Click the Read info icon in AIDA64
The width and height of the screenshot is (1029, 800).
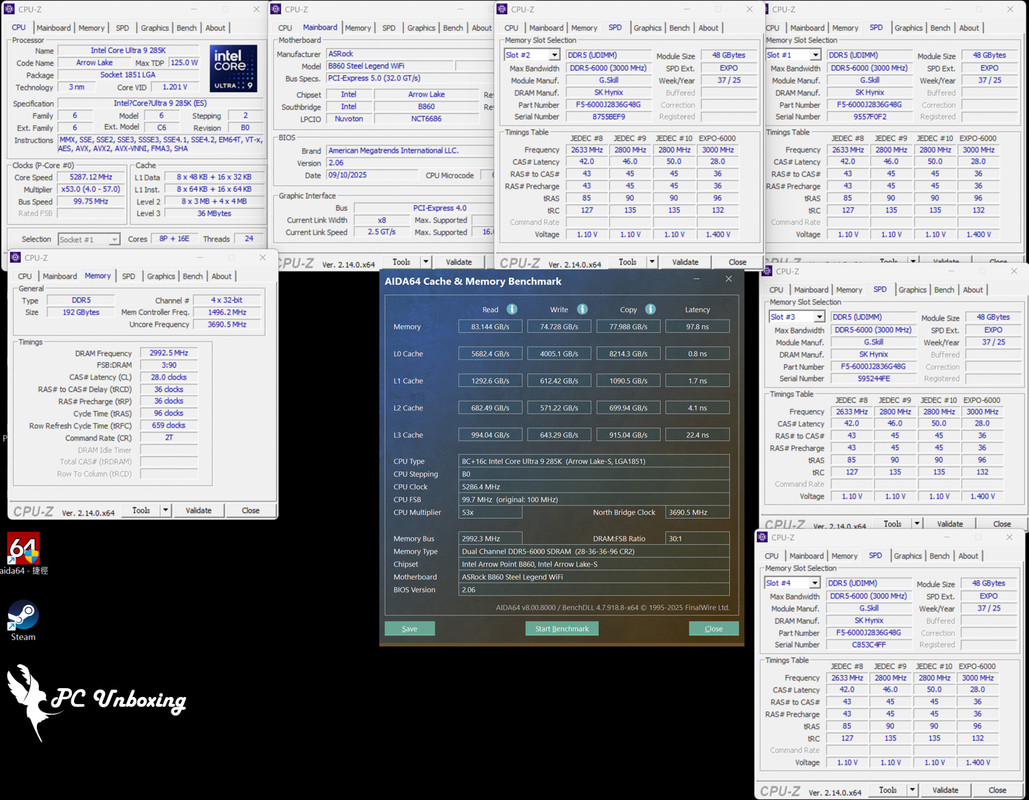coord(512,309)
